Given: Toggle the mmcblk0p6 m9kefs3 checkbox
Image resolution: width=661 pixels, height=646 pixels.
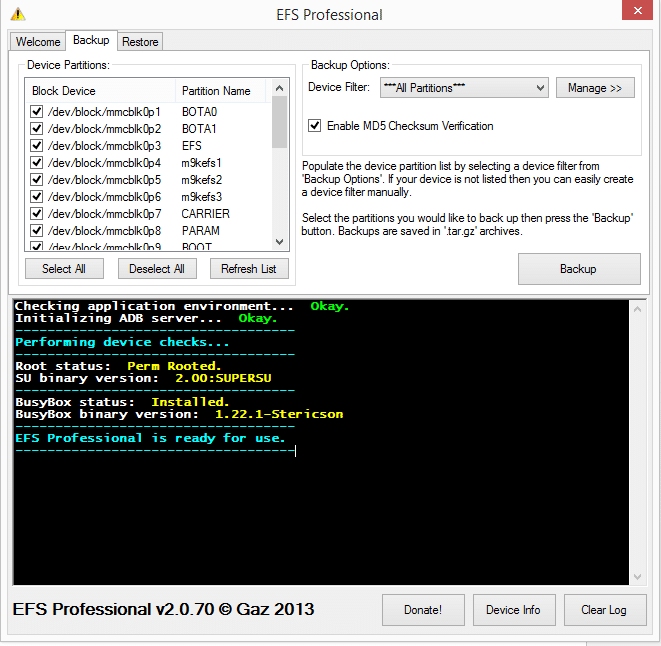Looking at the screenshot, I should [37, 197].
